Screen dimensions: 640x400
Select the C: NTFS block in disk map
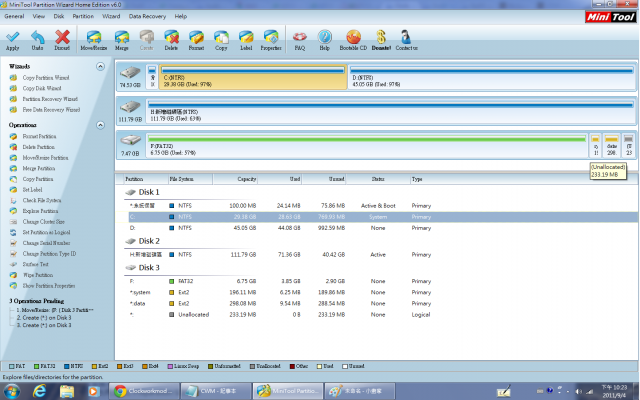click(253, 77)
